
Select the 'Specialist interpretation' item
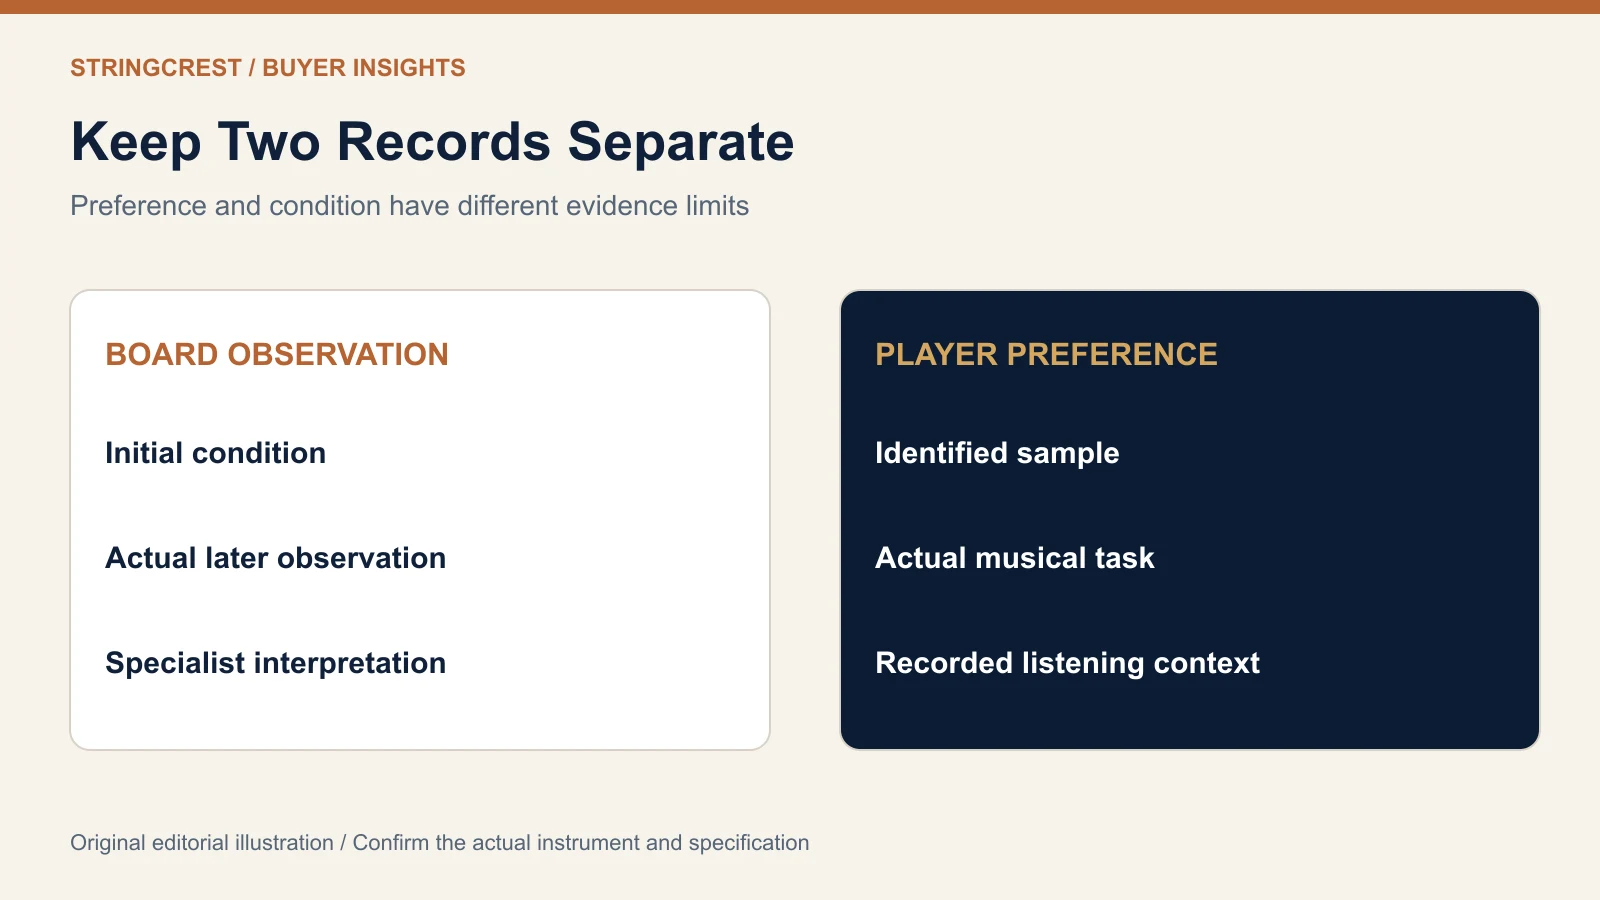click(x=276, y=663)
